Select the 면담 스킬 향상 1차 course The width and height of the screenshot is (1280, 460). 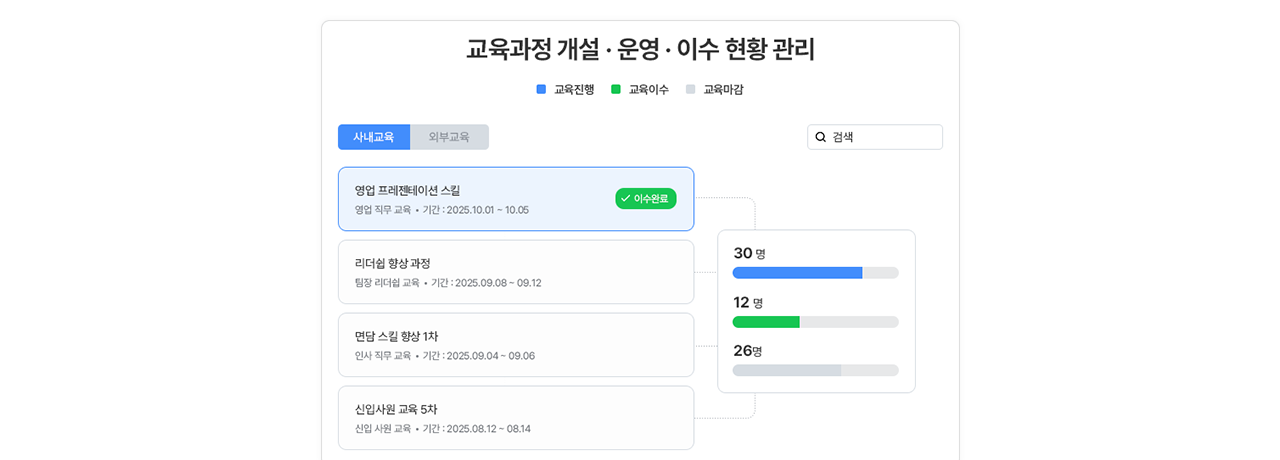516,345
